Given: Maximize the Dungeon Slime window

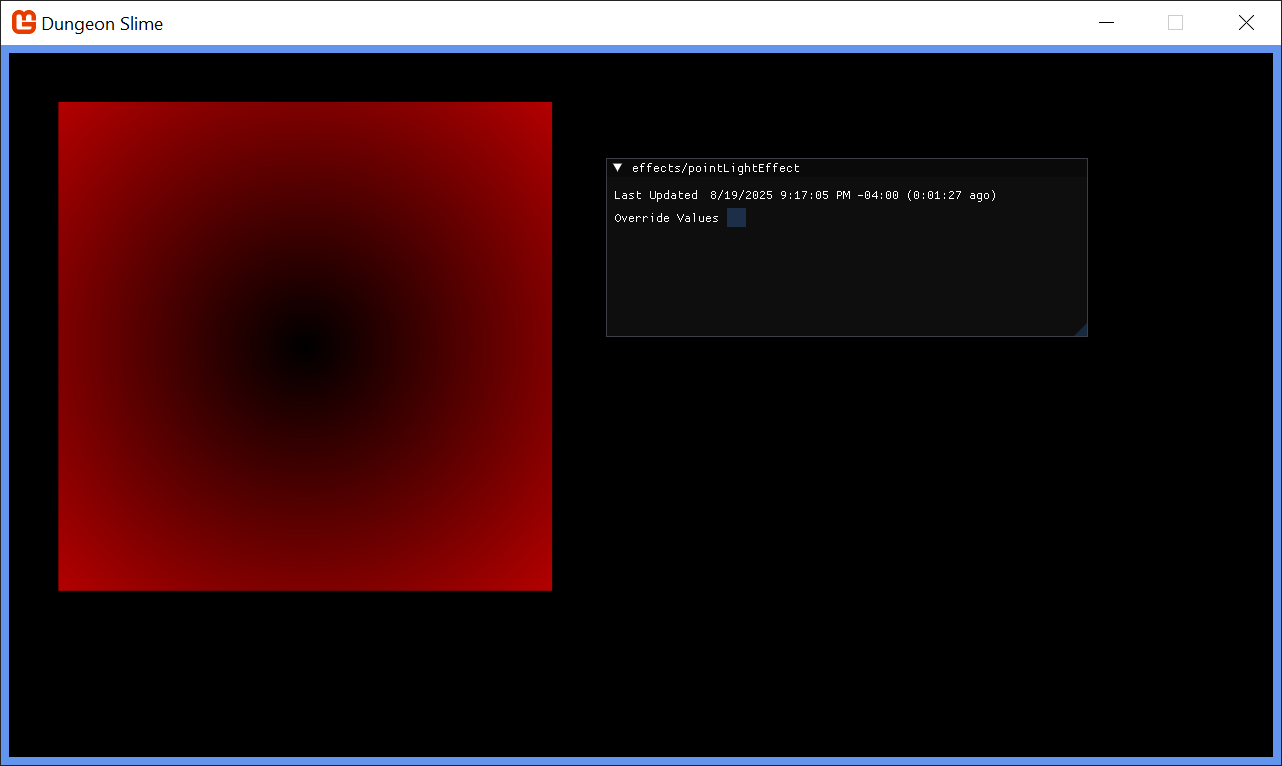Looking at the screenshot, I should tap(1175, 23).
